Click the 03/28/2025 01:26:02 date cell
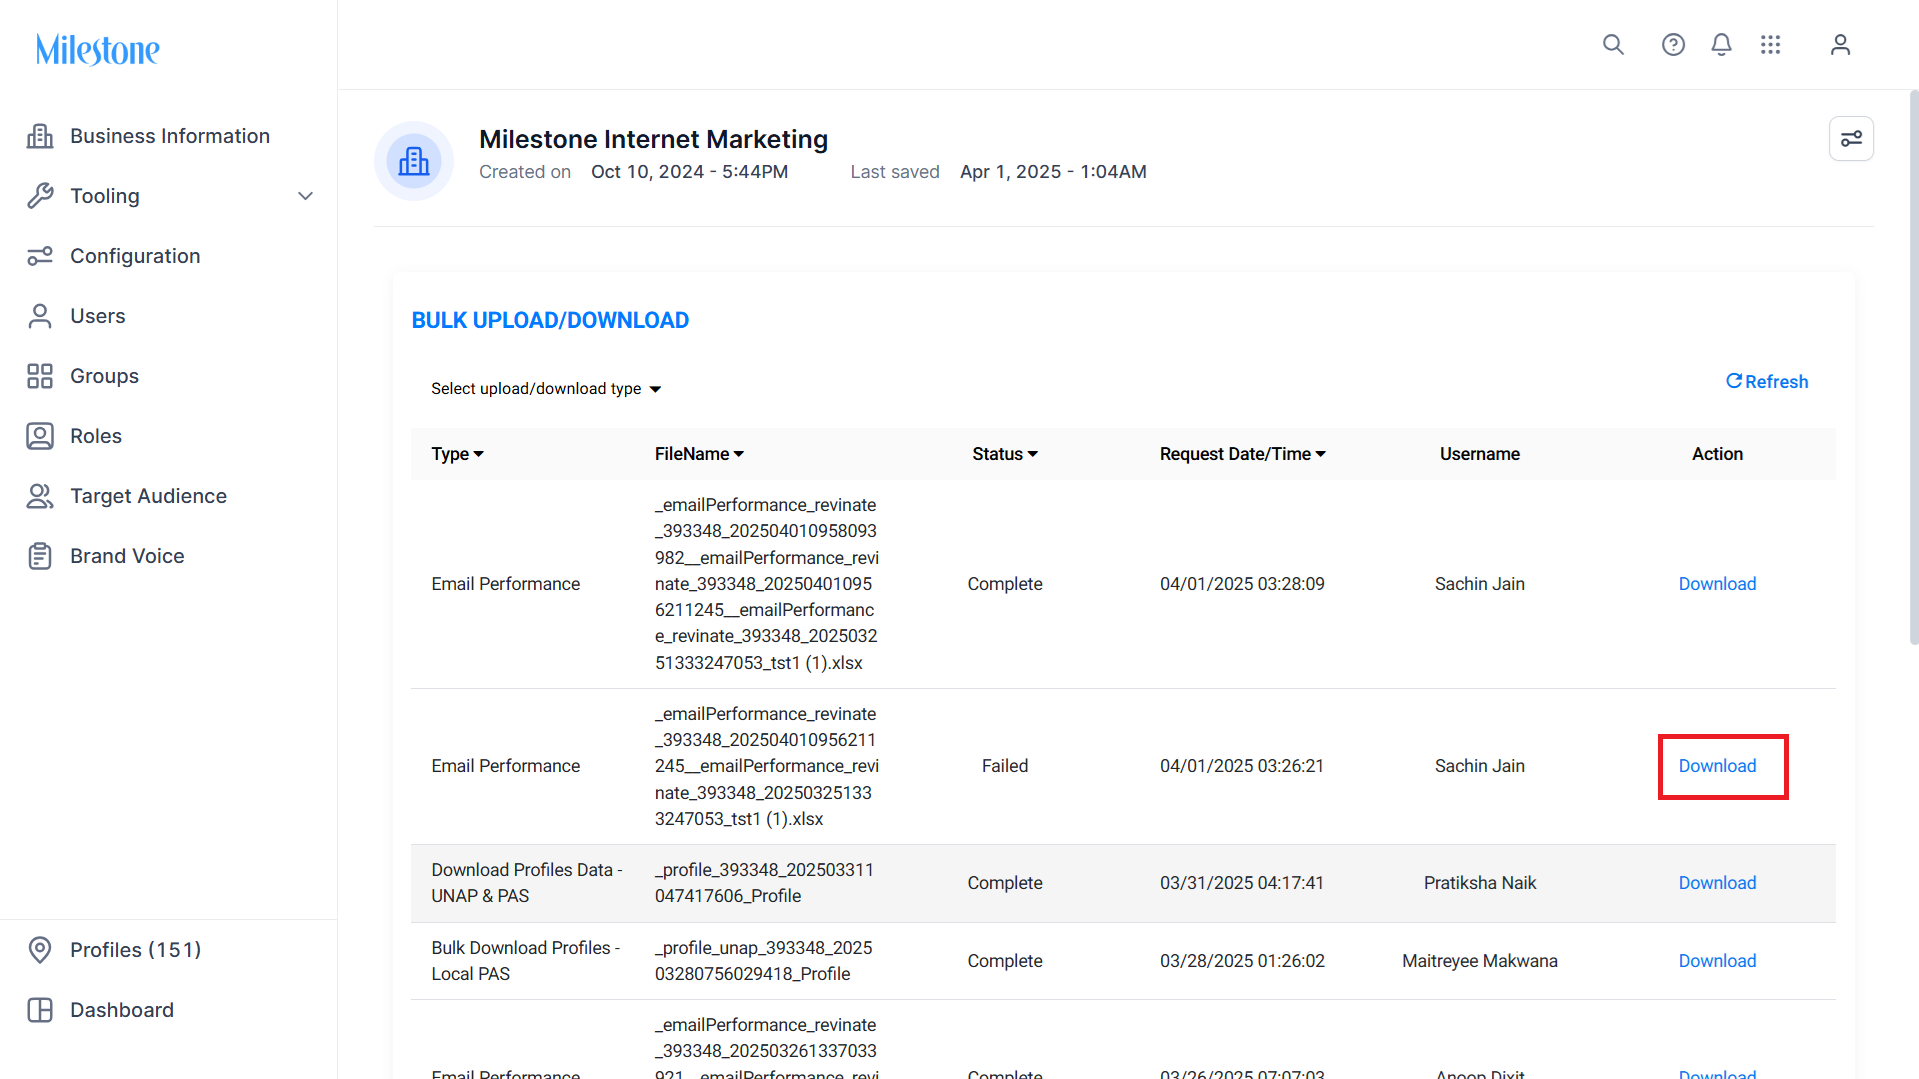The width and height of the screenshot is (1919, 1079). (1242, 961)
